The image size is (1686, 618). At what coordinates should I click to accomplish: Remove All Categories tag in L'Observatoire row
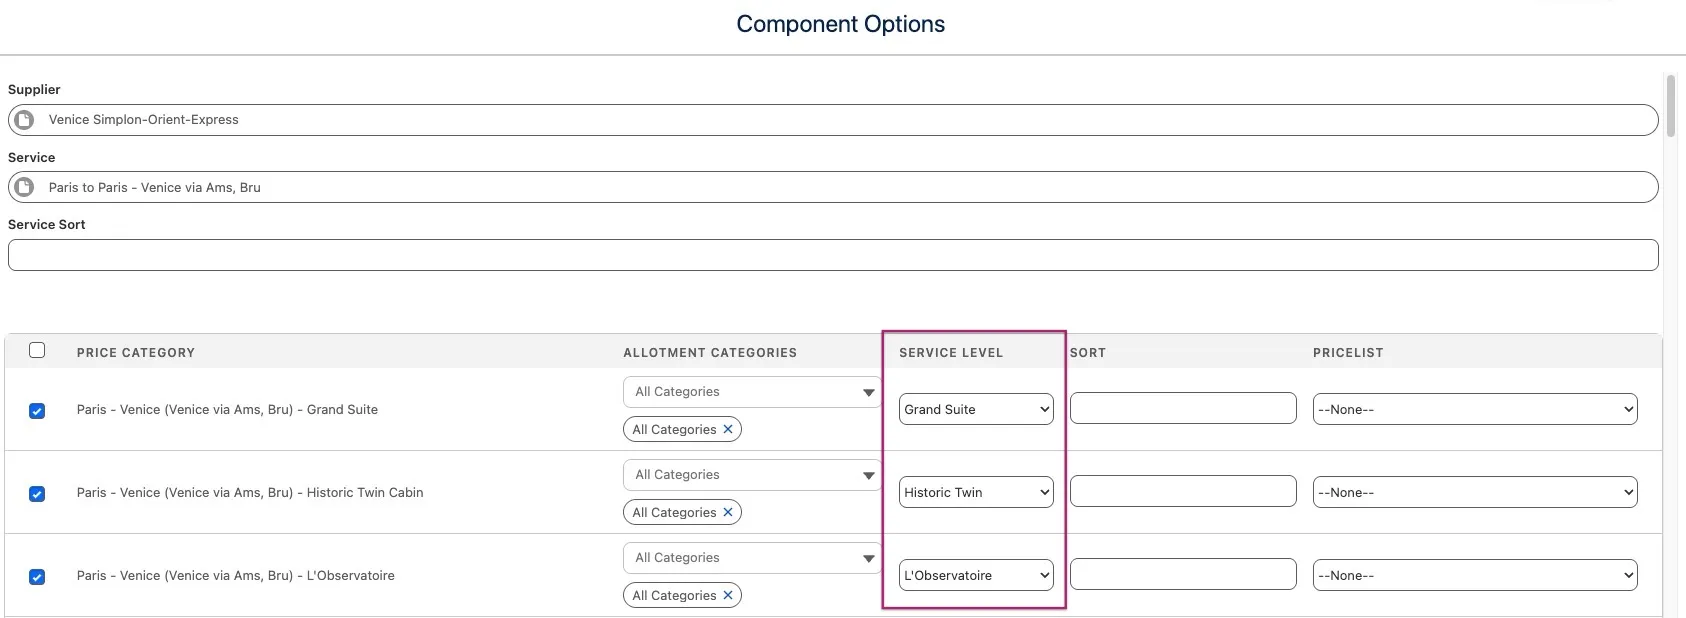pyautogui.click(x=728, y=595)
